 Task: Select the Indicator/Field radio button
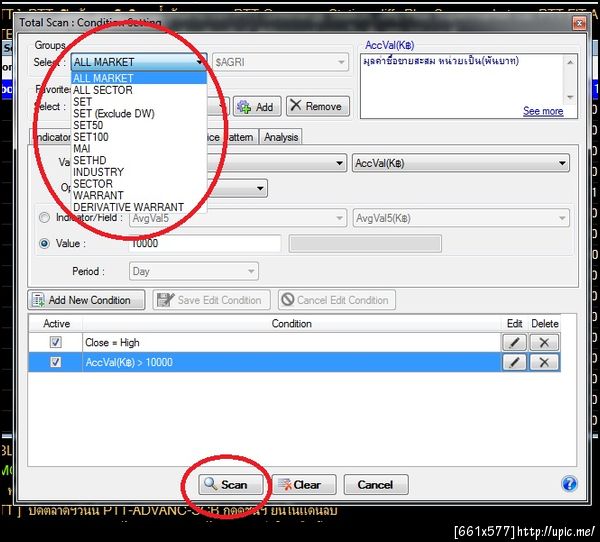click(44, 218)
